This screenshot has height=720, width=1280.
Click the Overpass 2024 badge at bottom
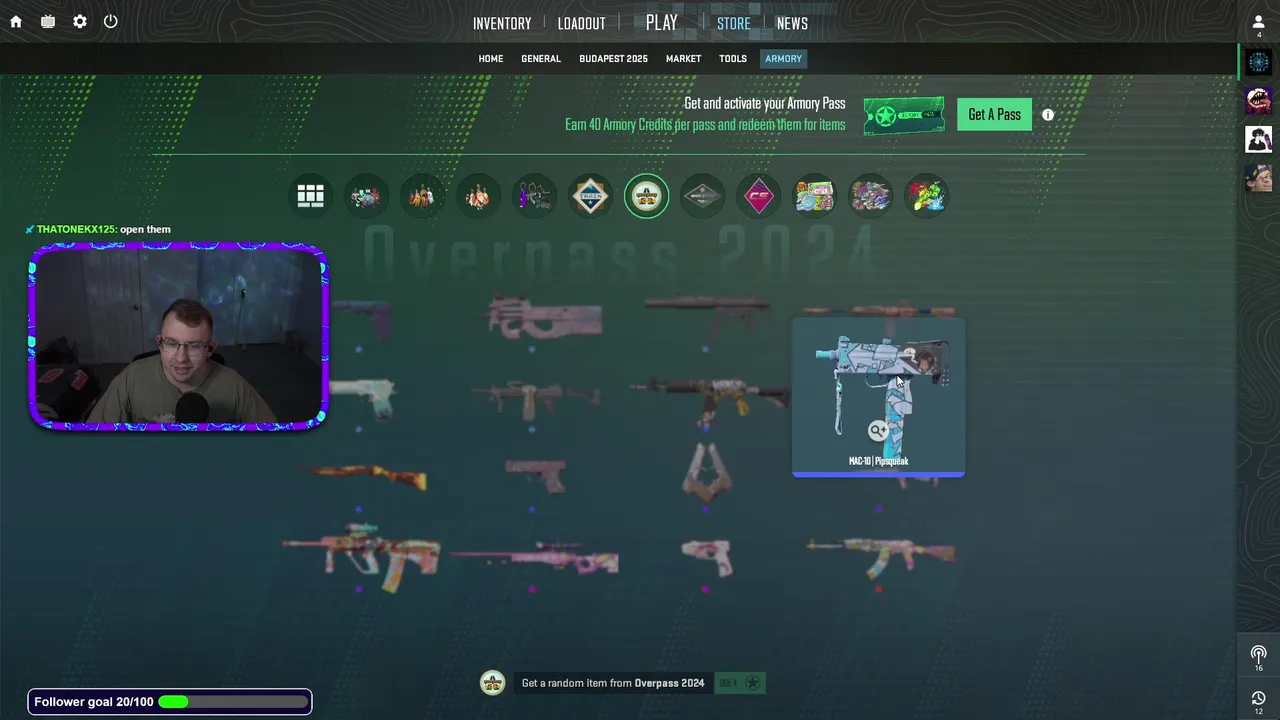tap(492, 683)
